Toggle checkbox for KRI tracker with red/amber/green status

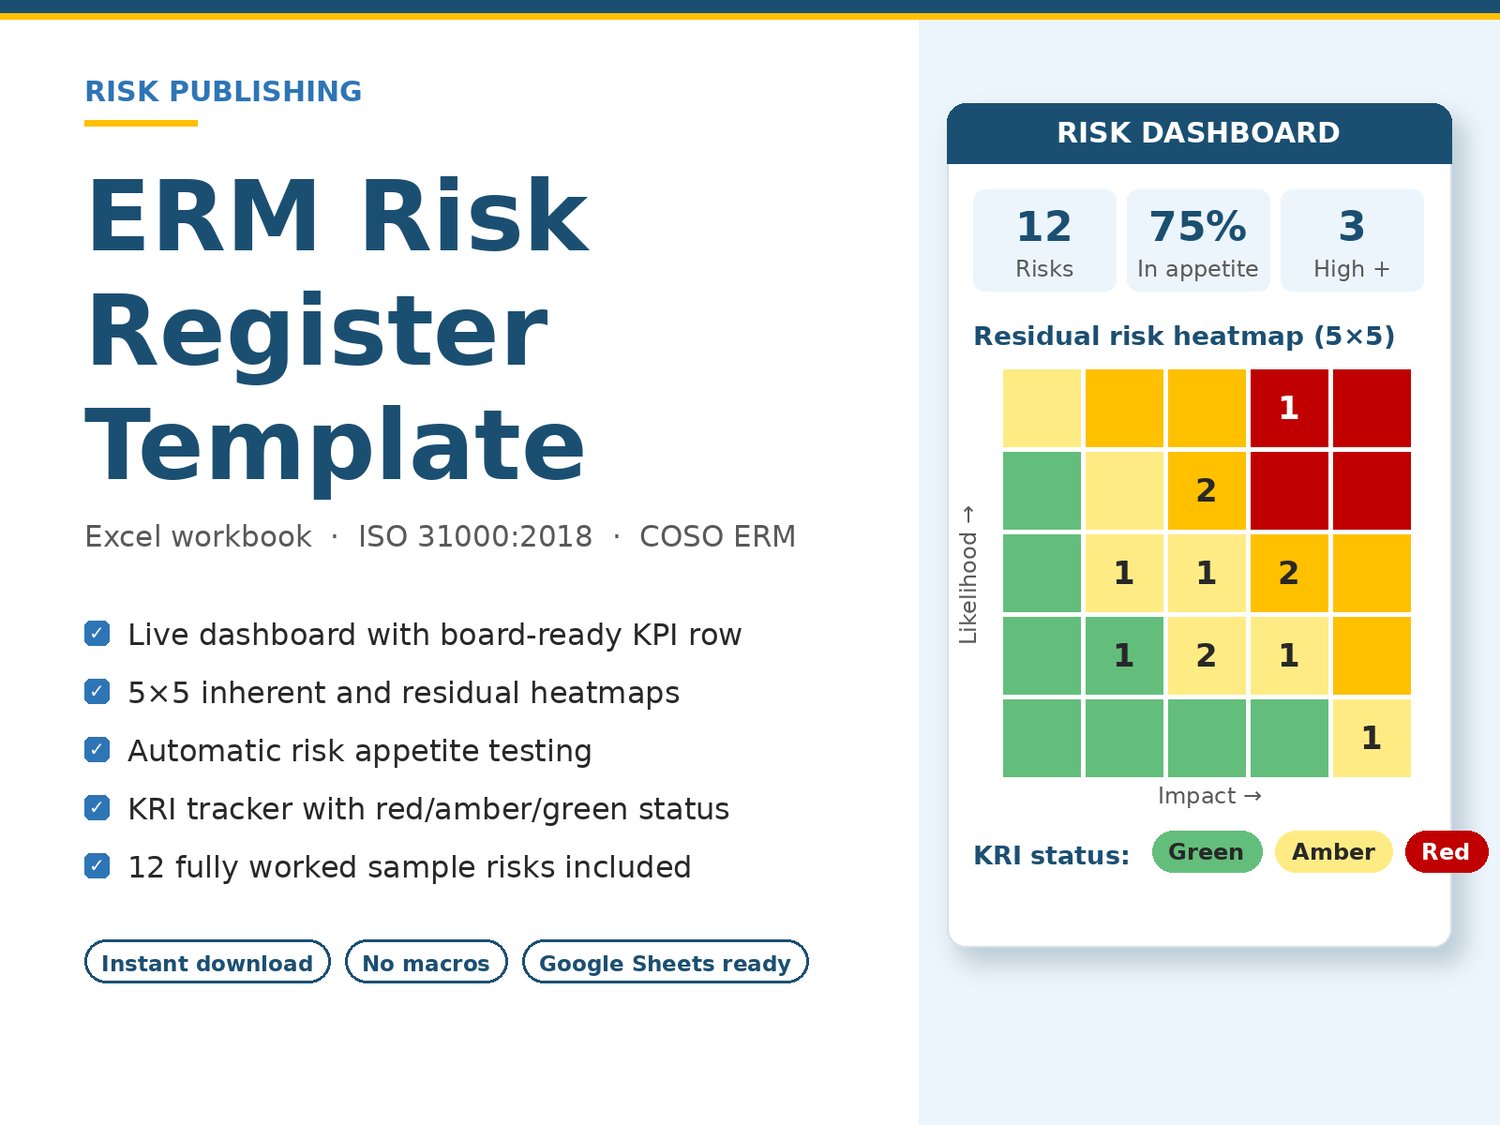click(97, 808)
